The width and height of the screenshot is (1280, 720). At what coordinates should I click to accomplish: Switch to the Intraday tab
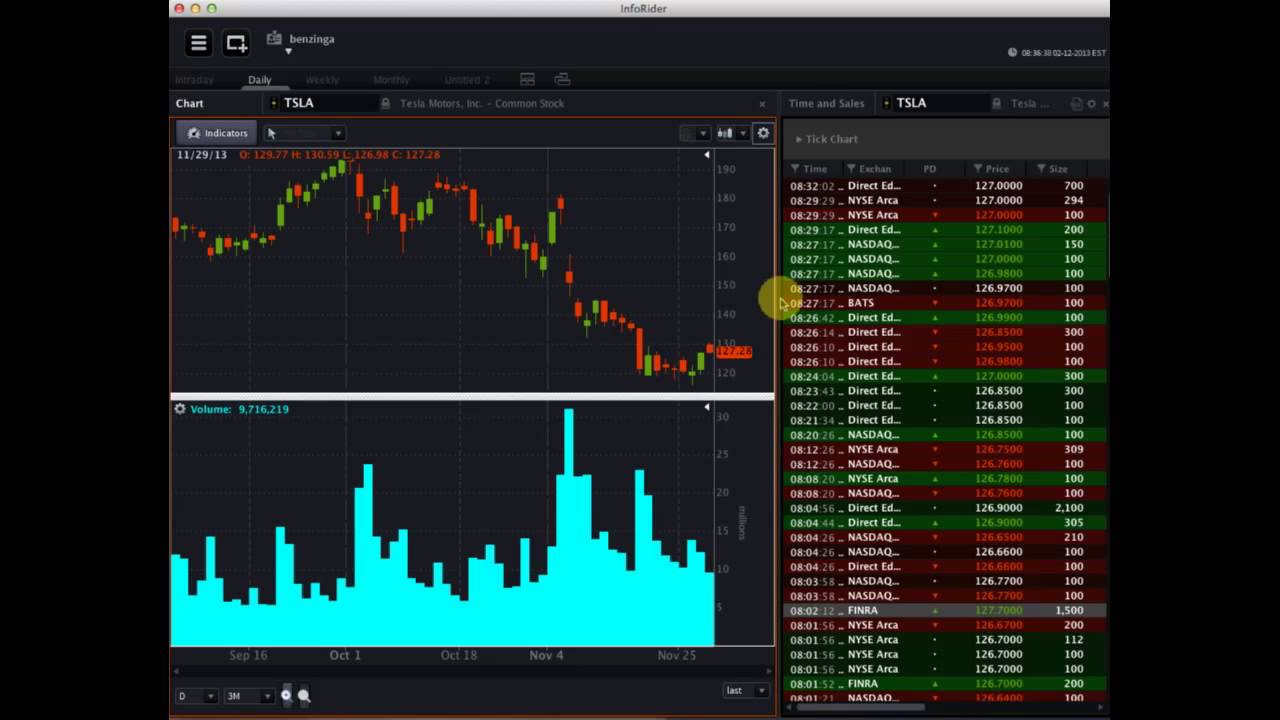point(194,80)
